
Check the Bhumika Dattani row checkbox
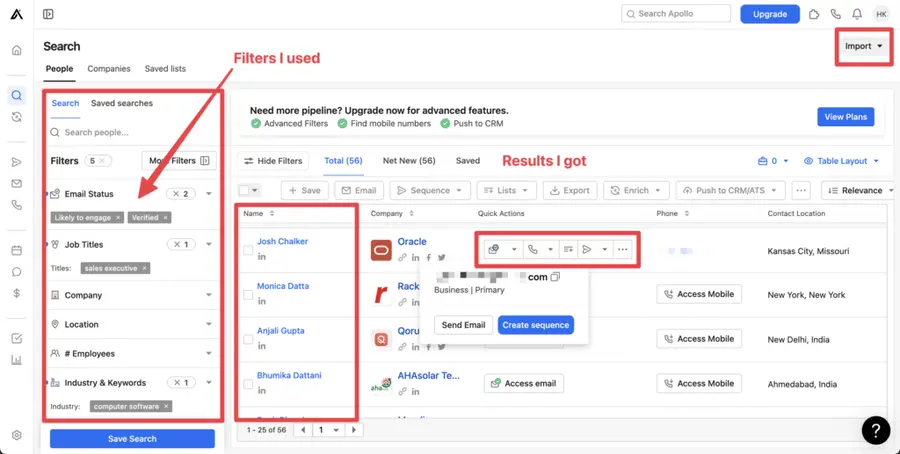tap(248, 384)
